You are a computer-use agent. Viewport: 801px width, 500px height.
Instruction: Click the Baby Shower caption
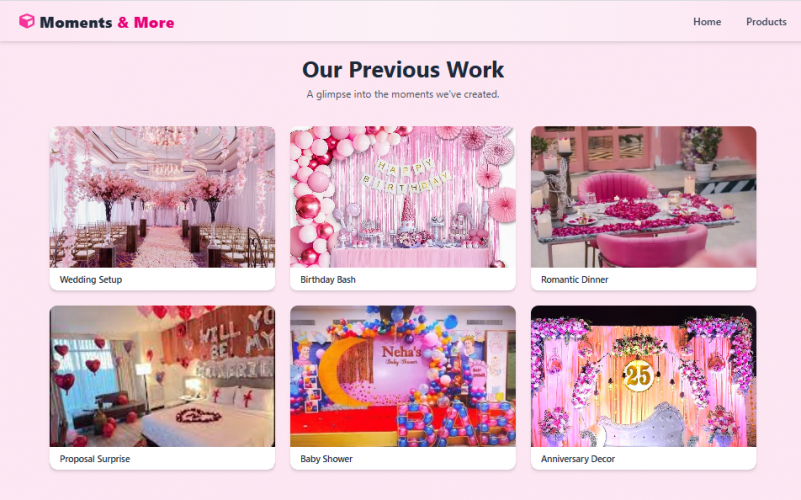click(x=326, y=459)
